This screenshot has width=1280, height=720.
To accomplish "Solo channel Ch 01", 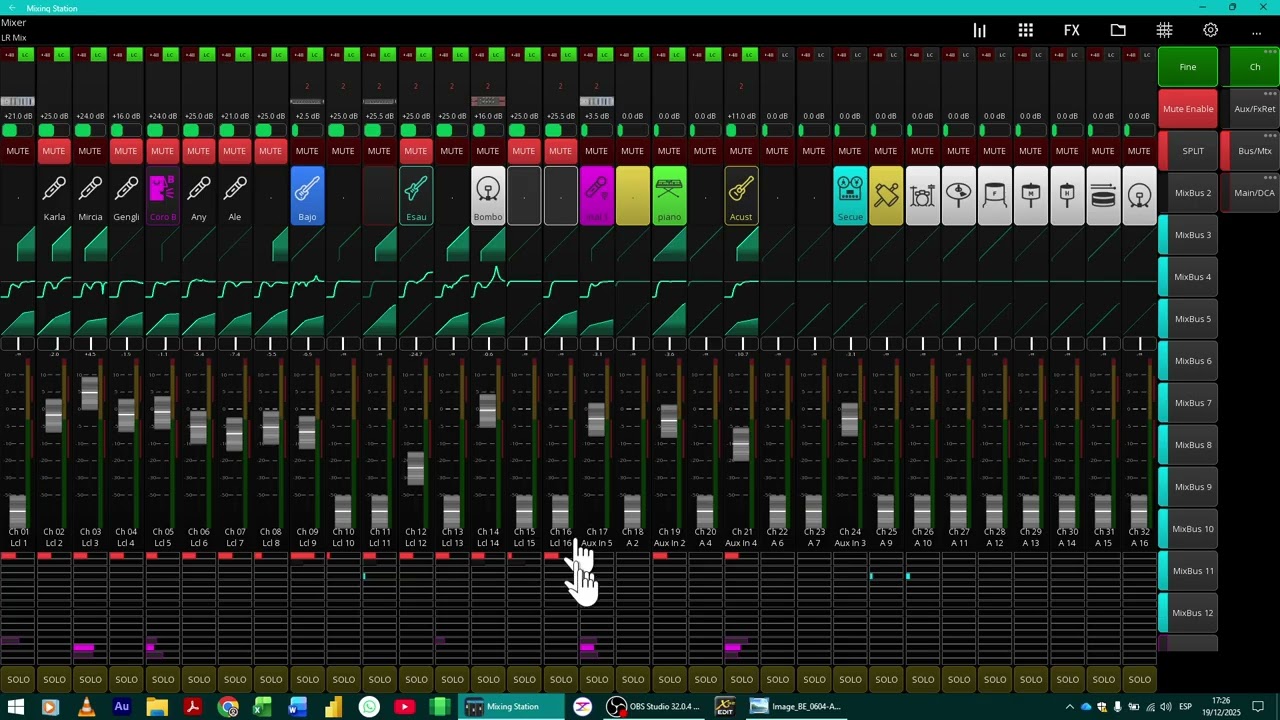I will tap(18, 680).
